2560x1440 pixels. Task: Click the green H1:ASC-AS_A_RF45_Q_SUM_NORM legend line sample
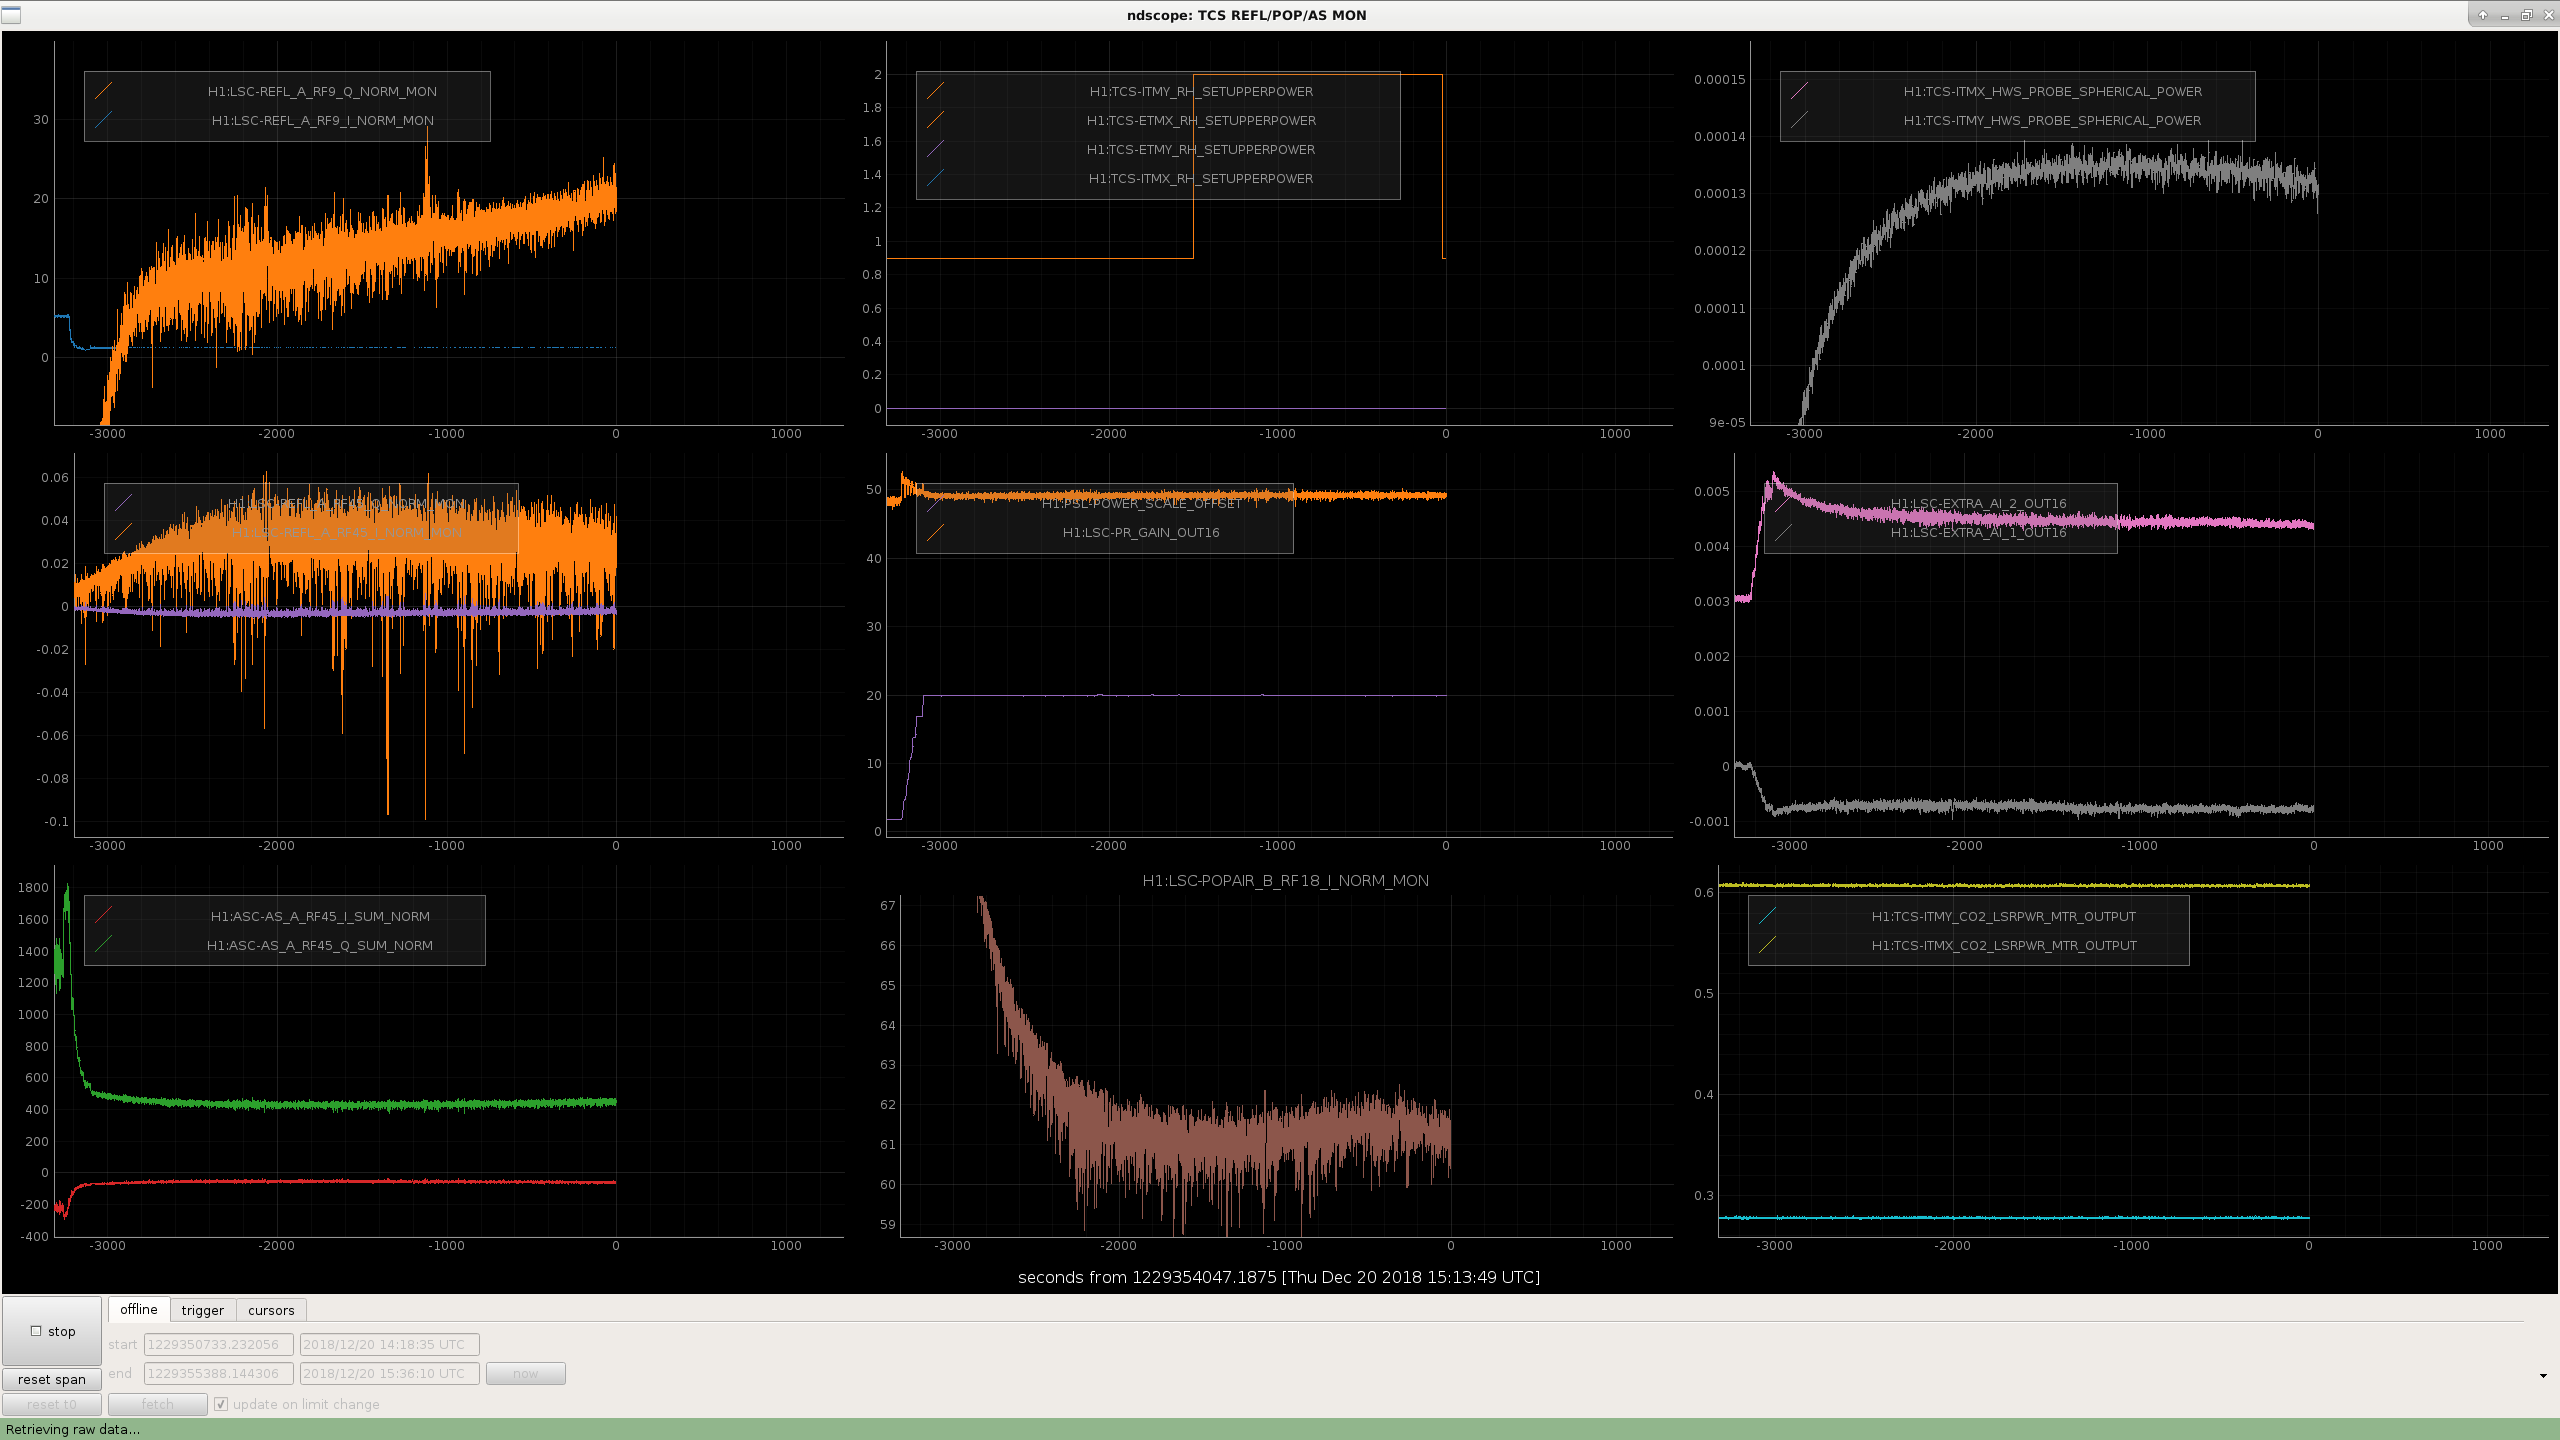103,945
